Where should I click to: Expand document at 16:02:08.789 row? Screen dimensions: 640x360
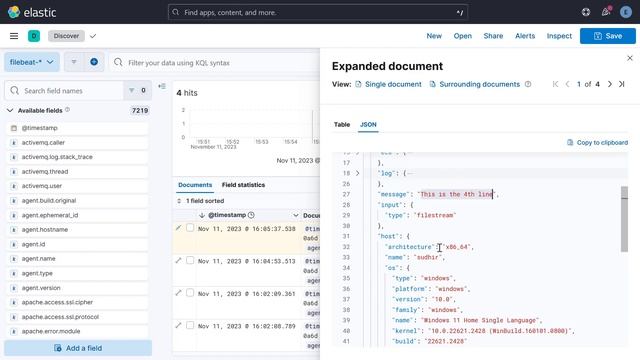pos(178,325)
